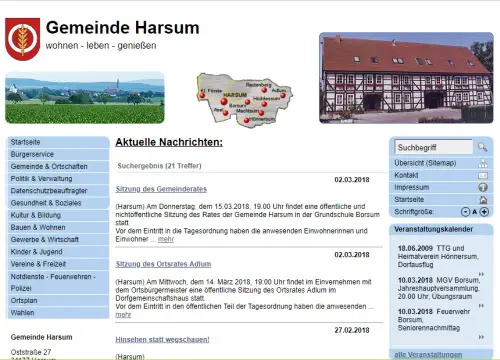Click the arrows after TTG Hönnersum Dorfausflug event
This screenshot has width=500, height=360.
point(481,274)
